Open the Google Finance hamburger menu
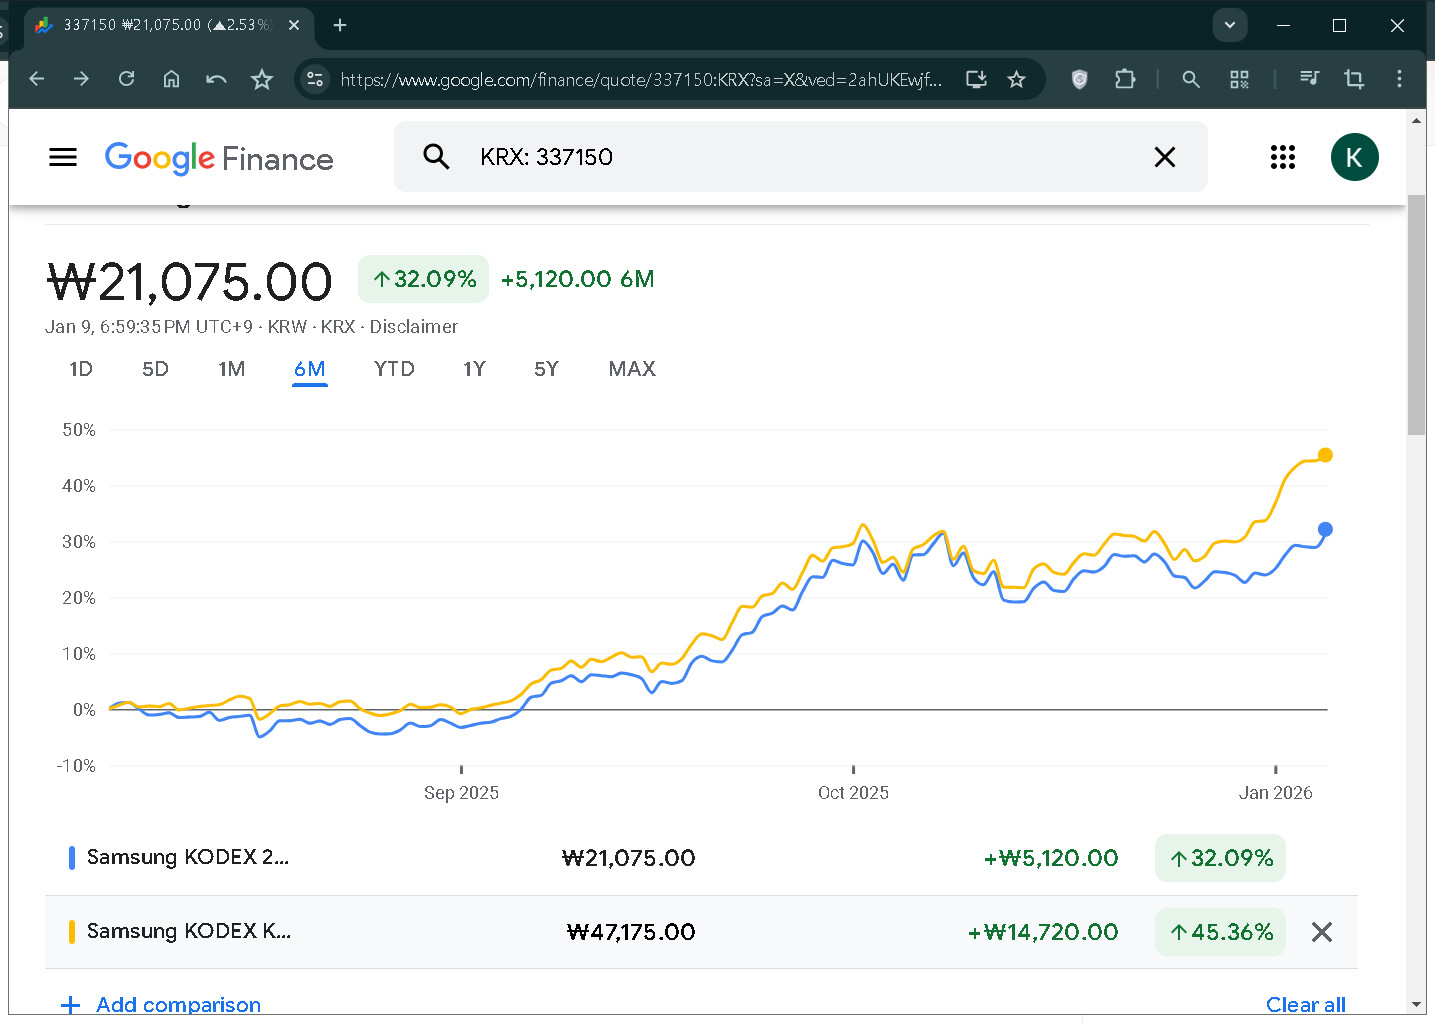This screenshot has width=1435, height=1023. coord(63,157)
